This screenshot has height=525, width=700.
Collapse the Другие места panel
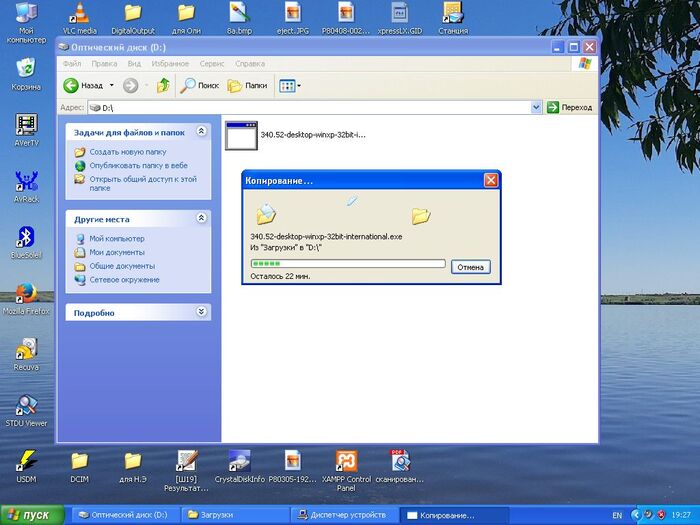click(201, 218)
